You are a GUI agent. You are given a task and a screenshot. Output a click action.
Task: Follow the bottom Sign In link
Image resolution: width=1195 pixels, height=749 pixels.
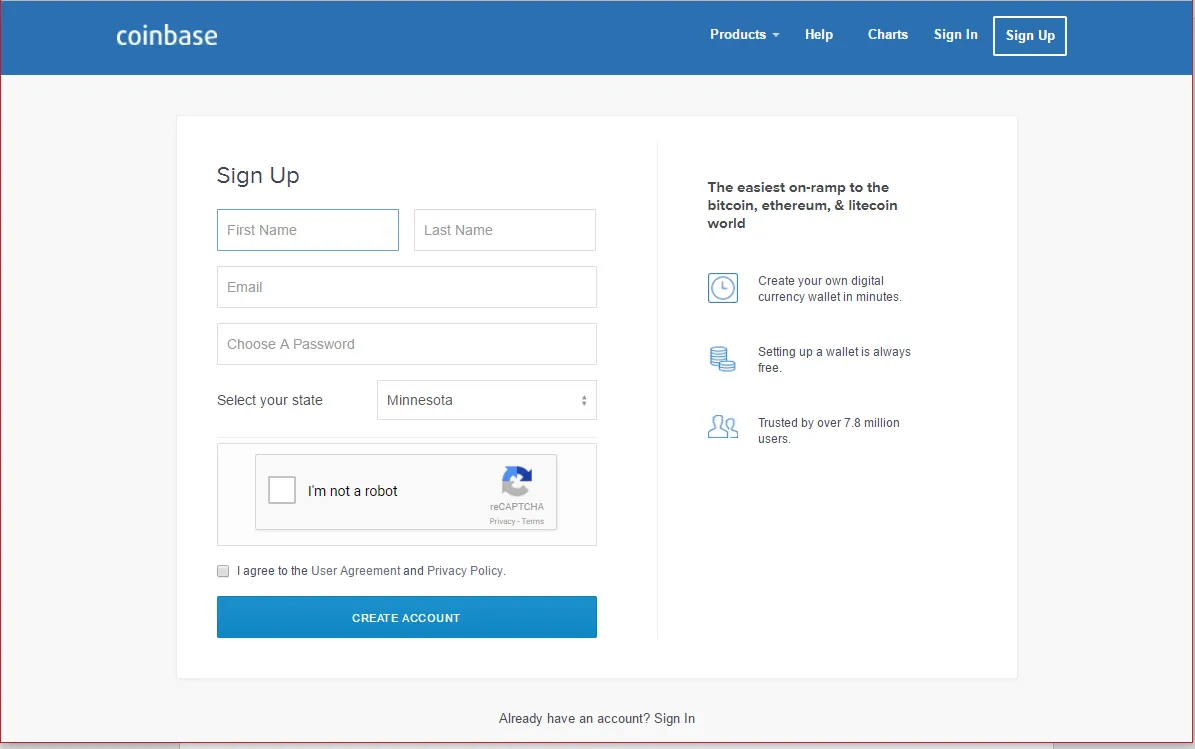pyautogui.click(x=674, y=719)
